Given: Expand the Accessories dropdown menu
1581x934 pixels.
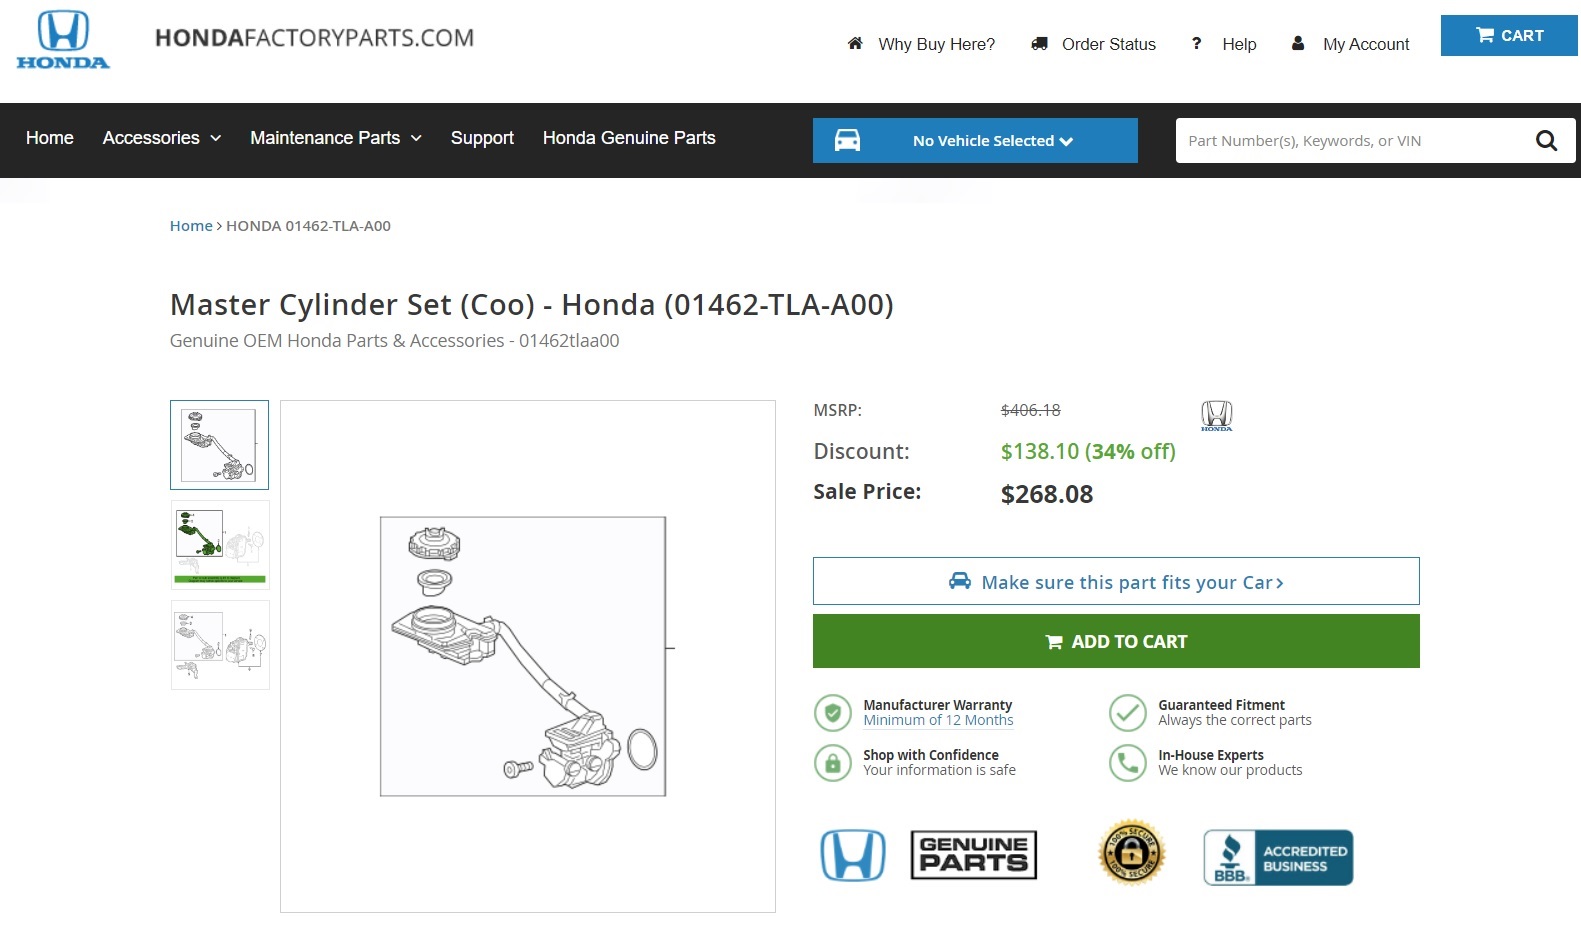Looking at the screenshot, I should click(162, 138).
